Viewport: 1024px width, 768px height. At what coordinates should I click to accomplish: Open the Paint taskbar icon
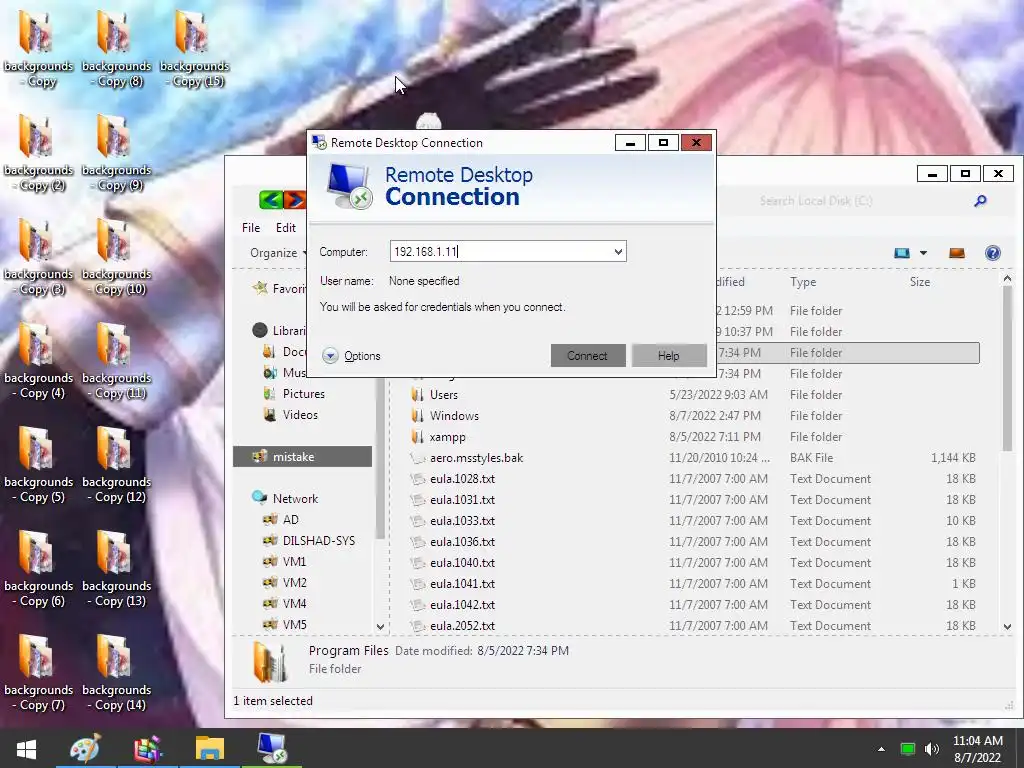pyautogui.click(x=86, y=748)
